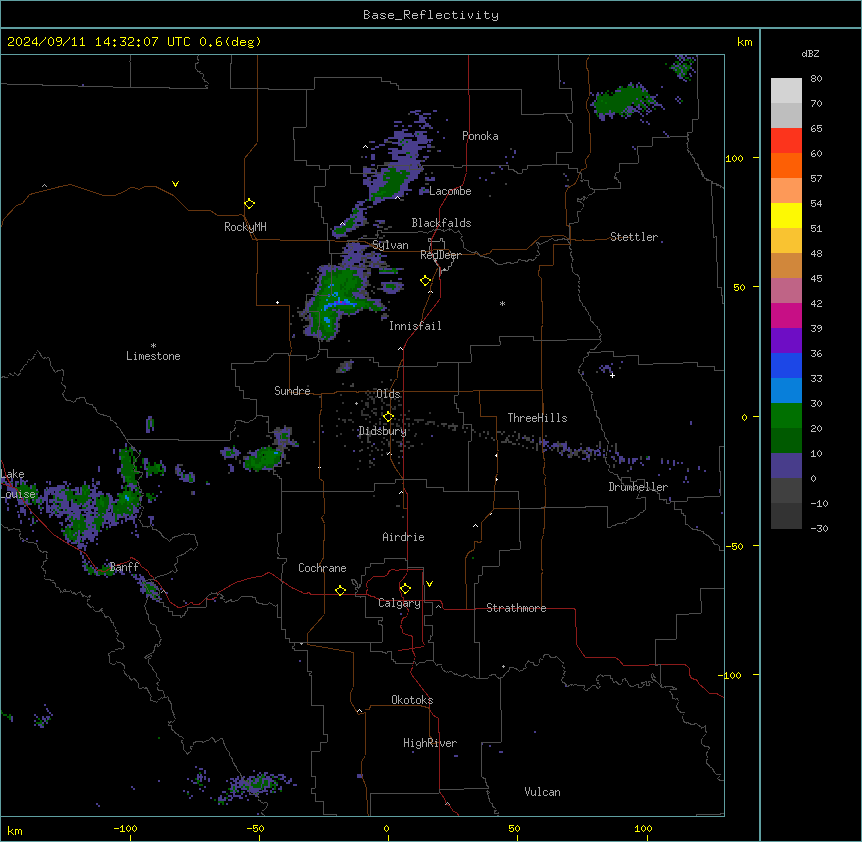
Task: Pick the orange 60-57 dBZ legend swatch
Action: 786,165
